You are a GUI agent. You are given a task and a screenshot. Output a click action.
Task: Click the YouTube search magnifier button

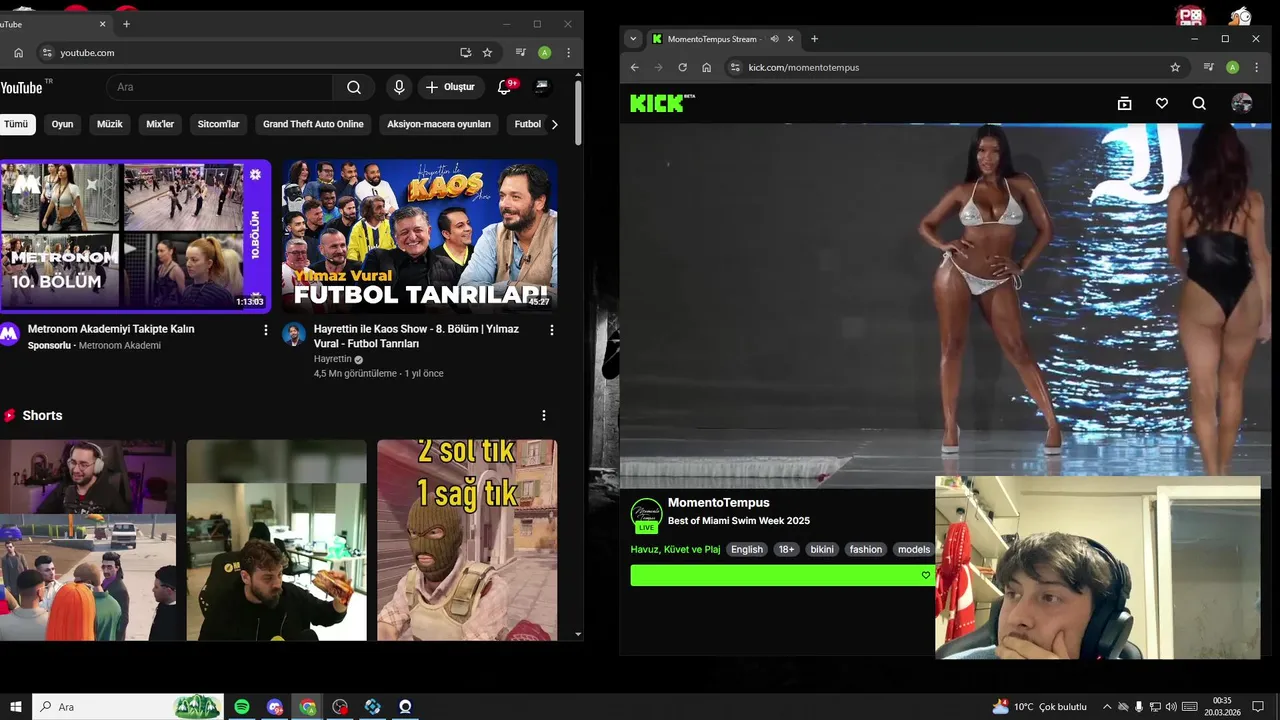pos(354,87)
